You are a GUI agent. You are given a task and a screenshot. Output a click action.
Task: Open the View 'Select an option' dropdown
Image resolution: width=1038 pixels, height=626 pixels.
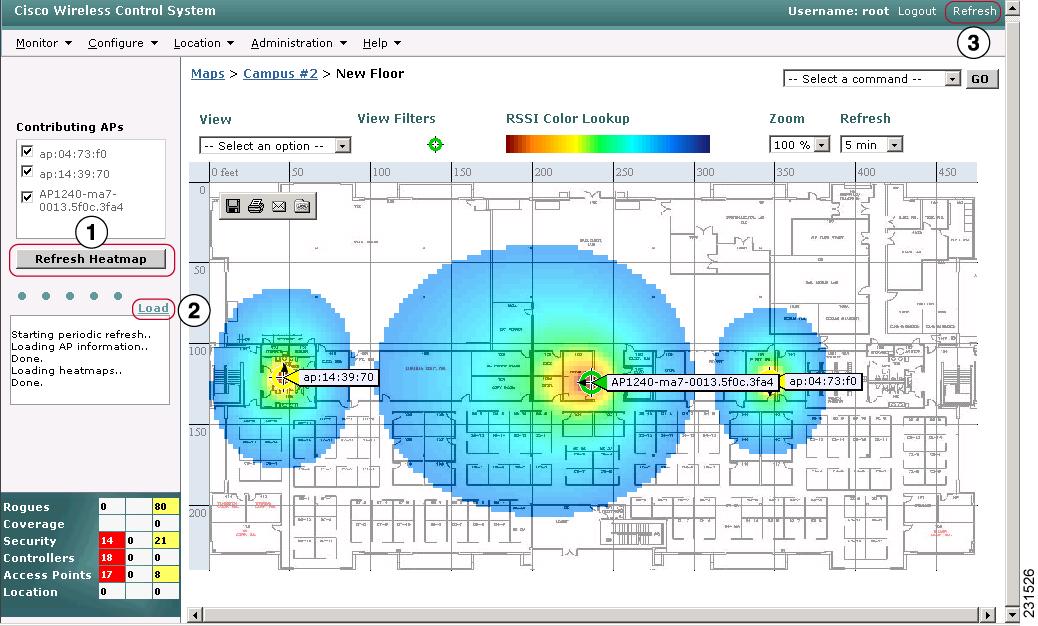(275, 146)
